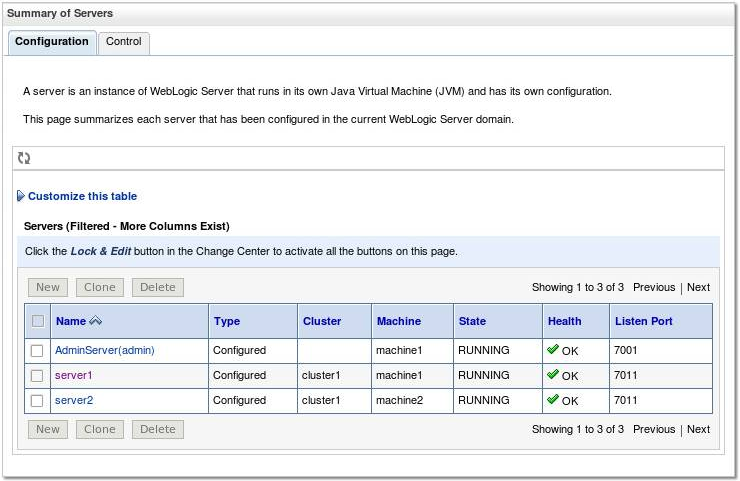Click the Customize this table link
Screen dimensions: 740x481
tap(83, 196)
